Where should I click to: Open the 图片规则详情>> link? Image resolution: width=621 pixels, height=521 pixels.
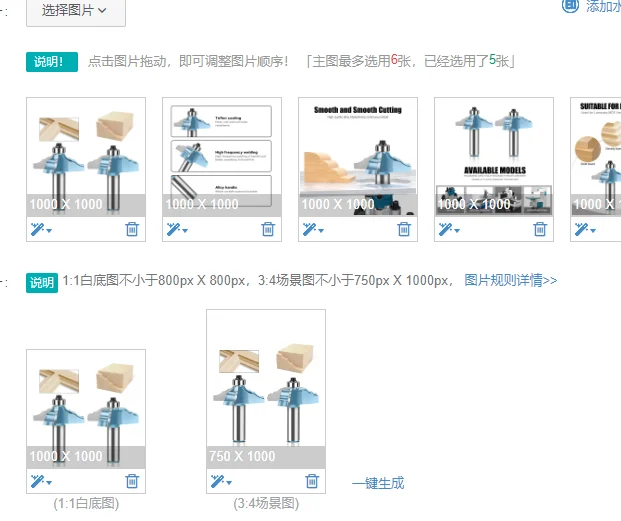point(511,280)
